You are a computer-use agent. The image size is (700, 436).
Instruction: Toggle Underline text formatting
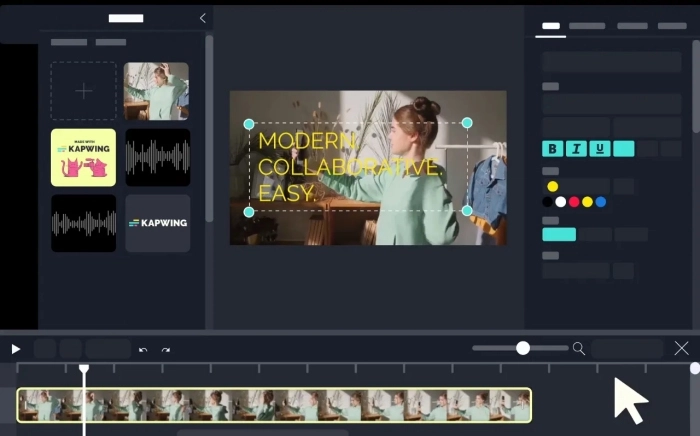point(600,149)
